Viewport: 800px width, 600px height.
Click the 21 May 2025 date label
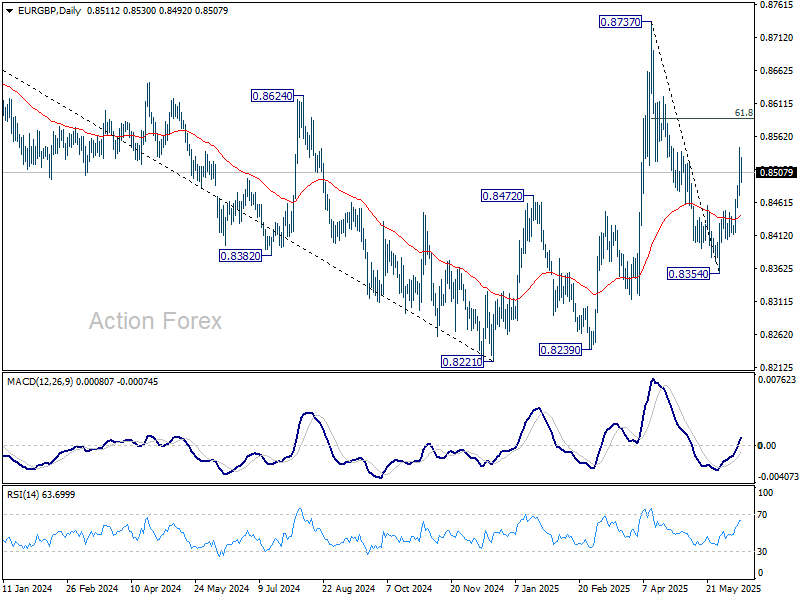click(734, 588)
